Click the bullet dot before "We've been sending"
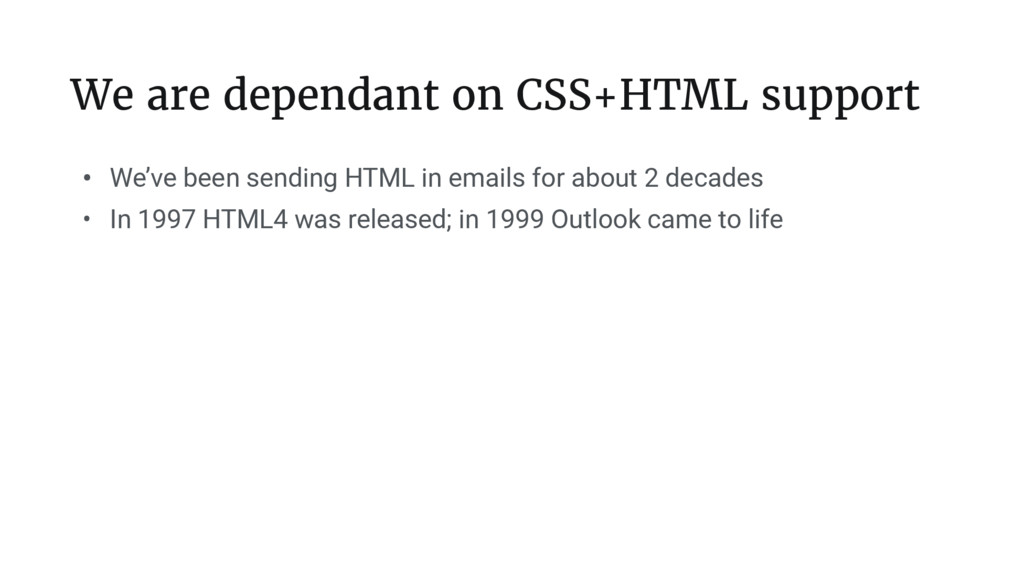The image size is (1024, 565). 87,178
